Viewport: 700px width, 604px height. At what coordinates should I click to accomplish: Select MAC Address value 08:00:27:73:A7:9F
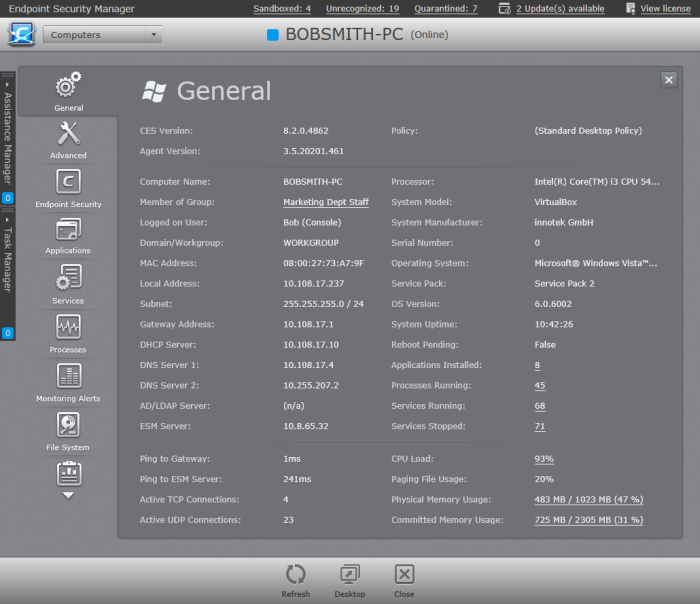324,263
